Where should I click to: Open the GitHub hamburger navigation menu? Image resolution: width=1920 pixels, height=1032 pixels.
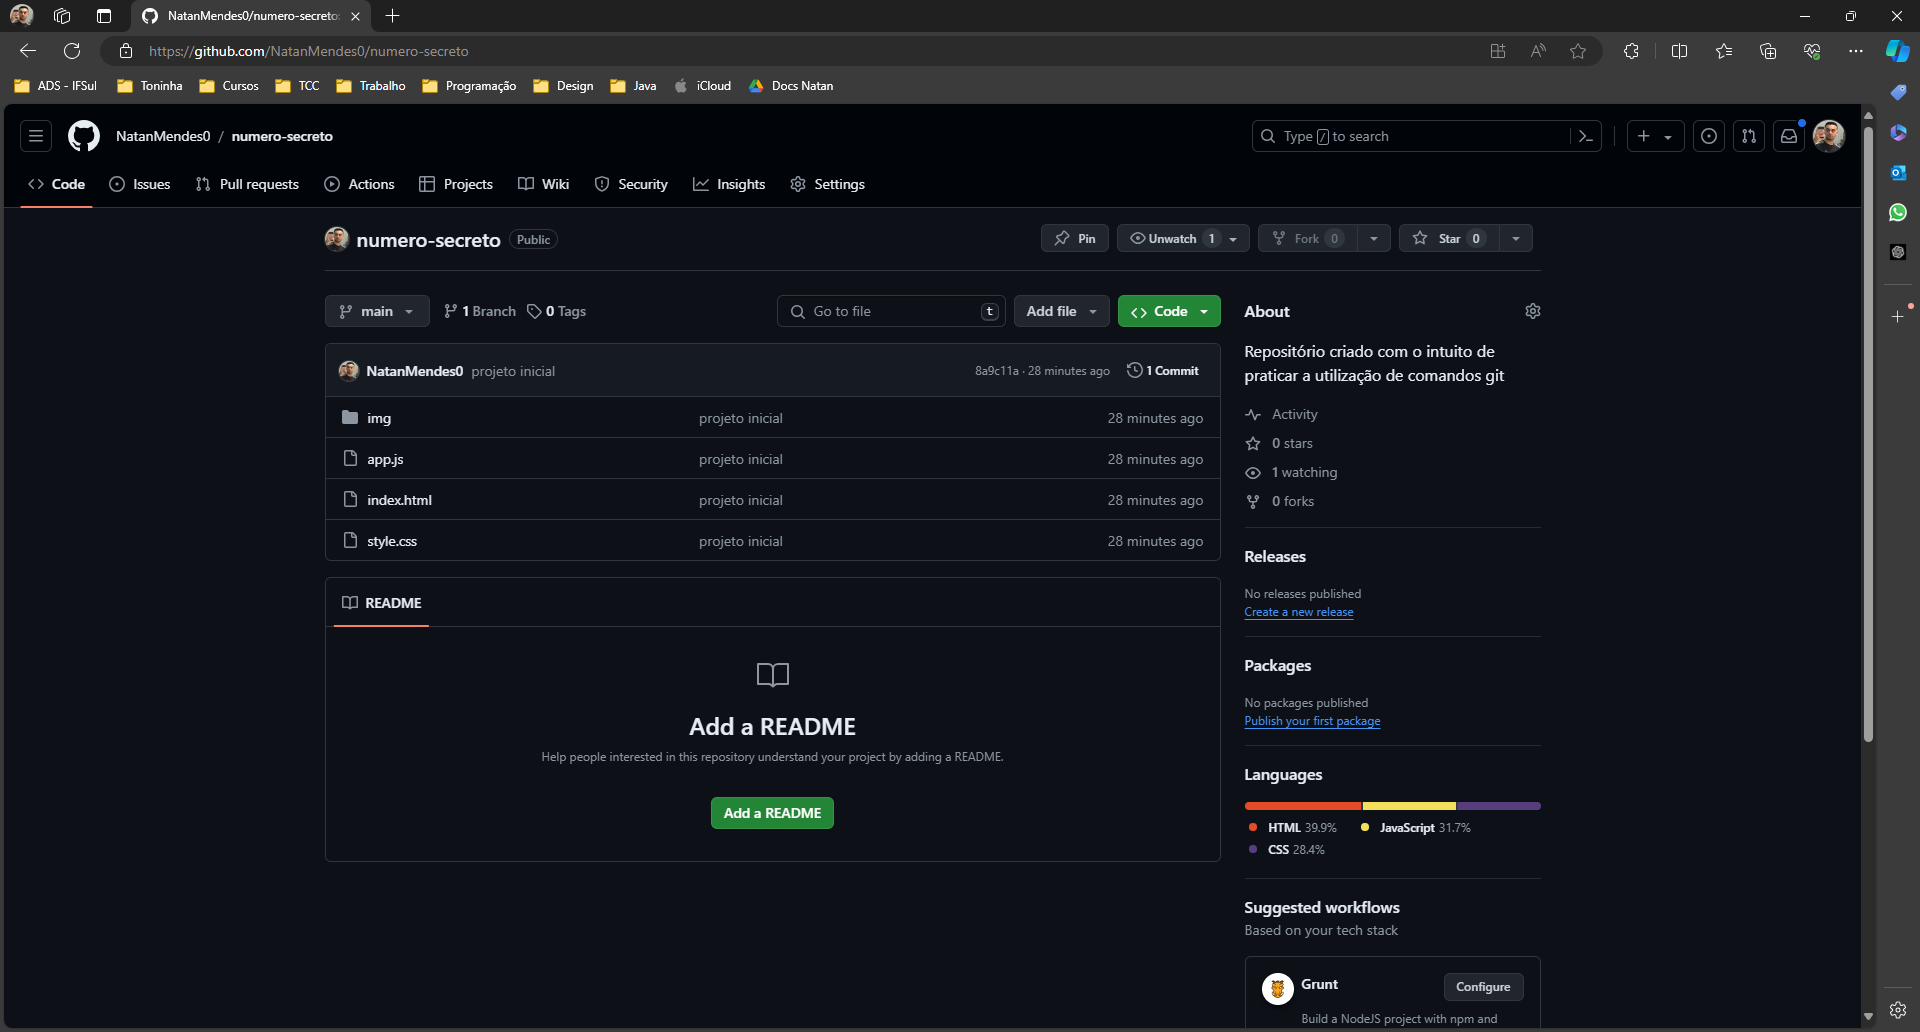point(36,136)
